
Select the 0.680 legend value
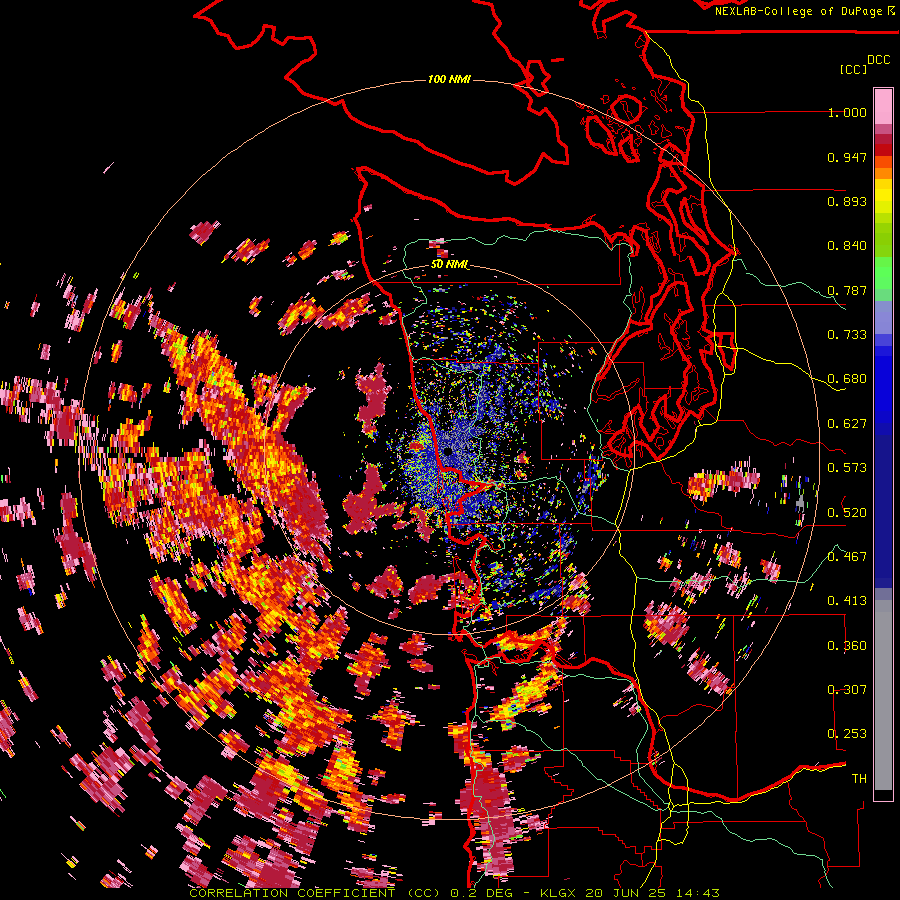click(847, 379)
